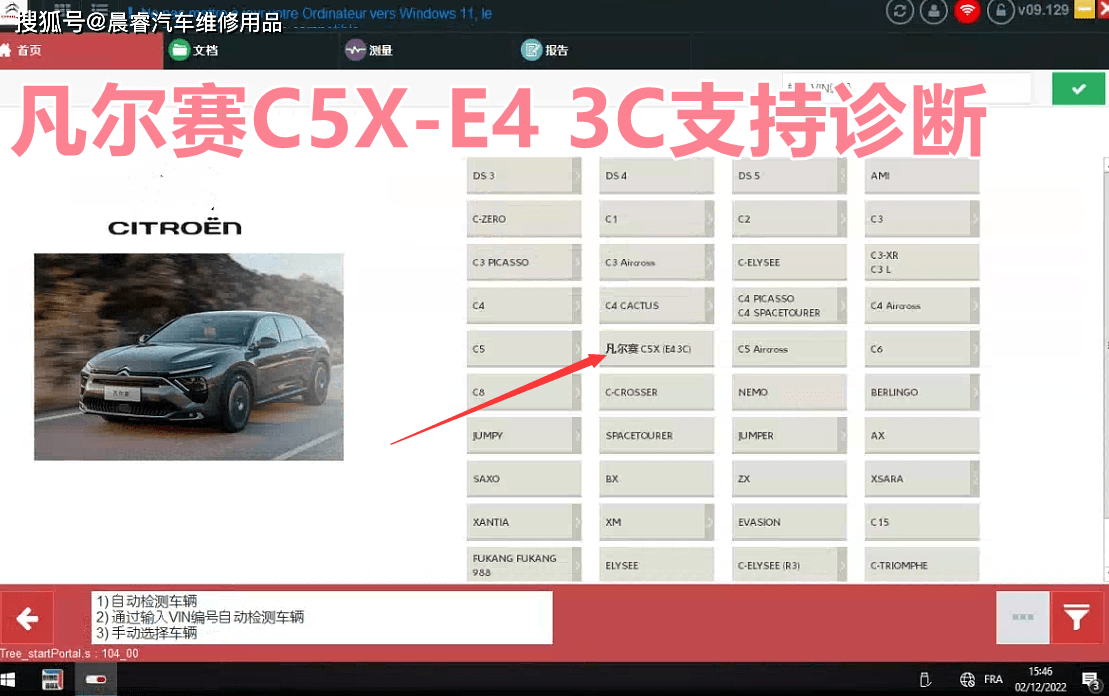Open the notification center icon
Screen dimensions: 1109x696
pos(1091,680)
